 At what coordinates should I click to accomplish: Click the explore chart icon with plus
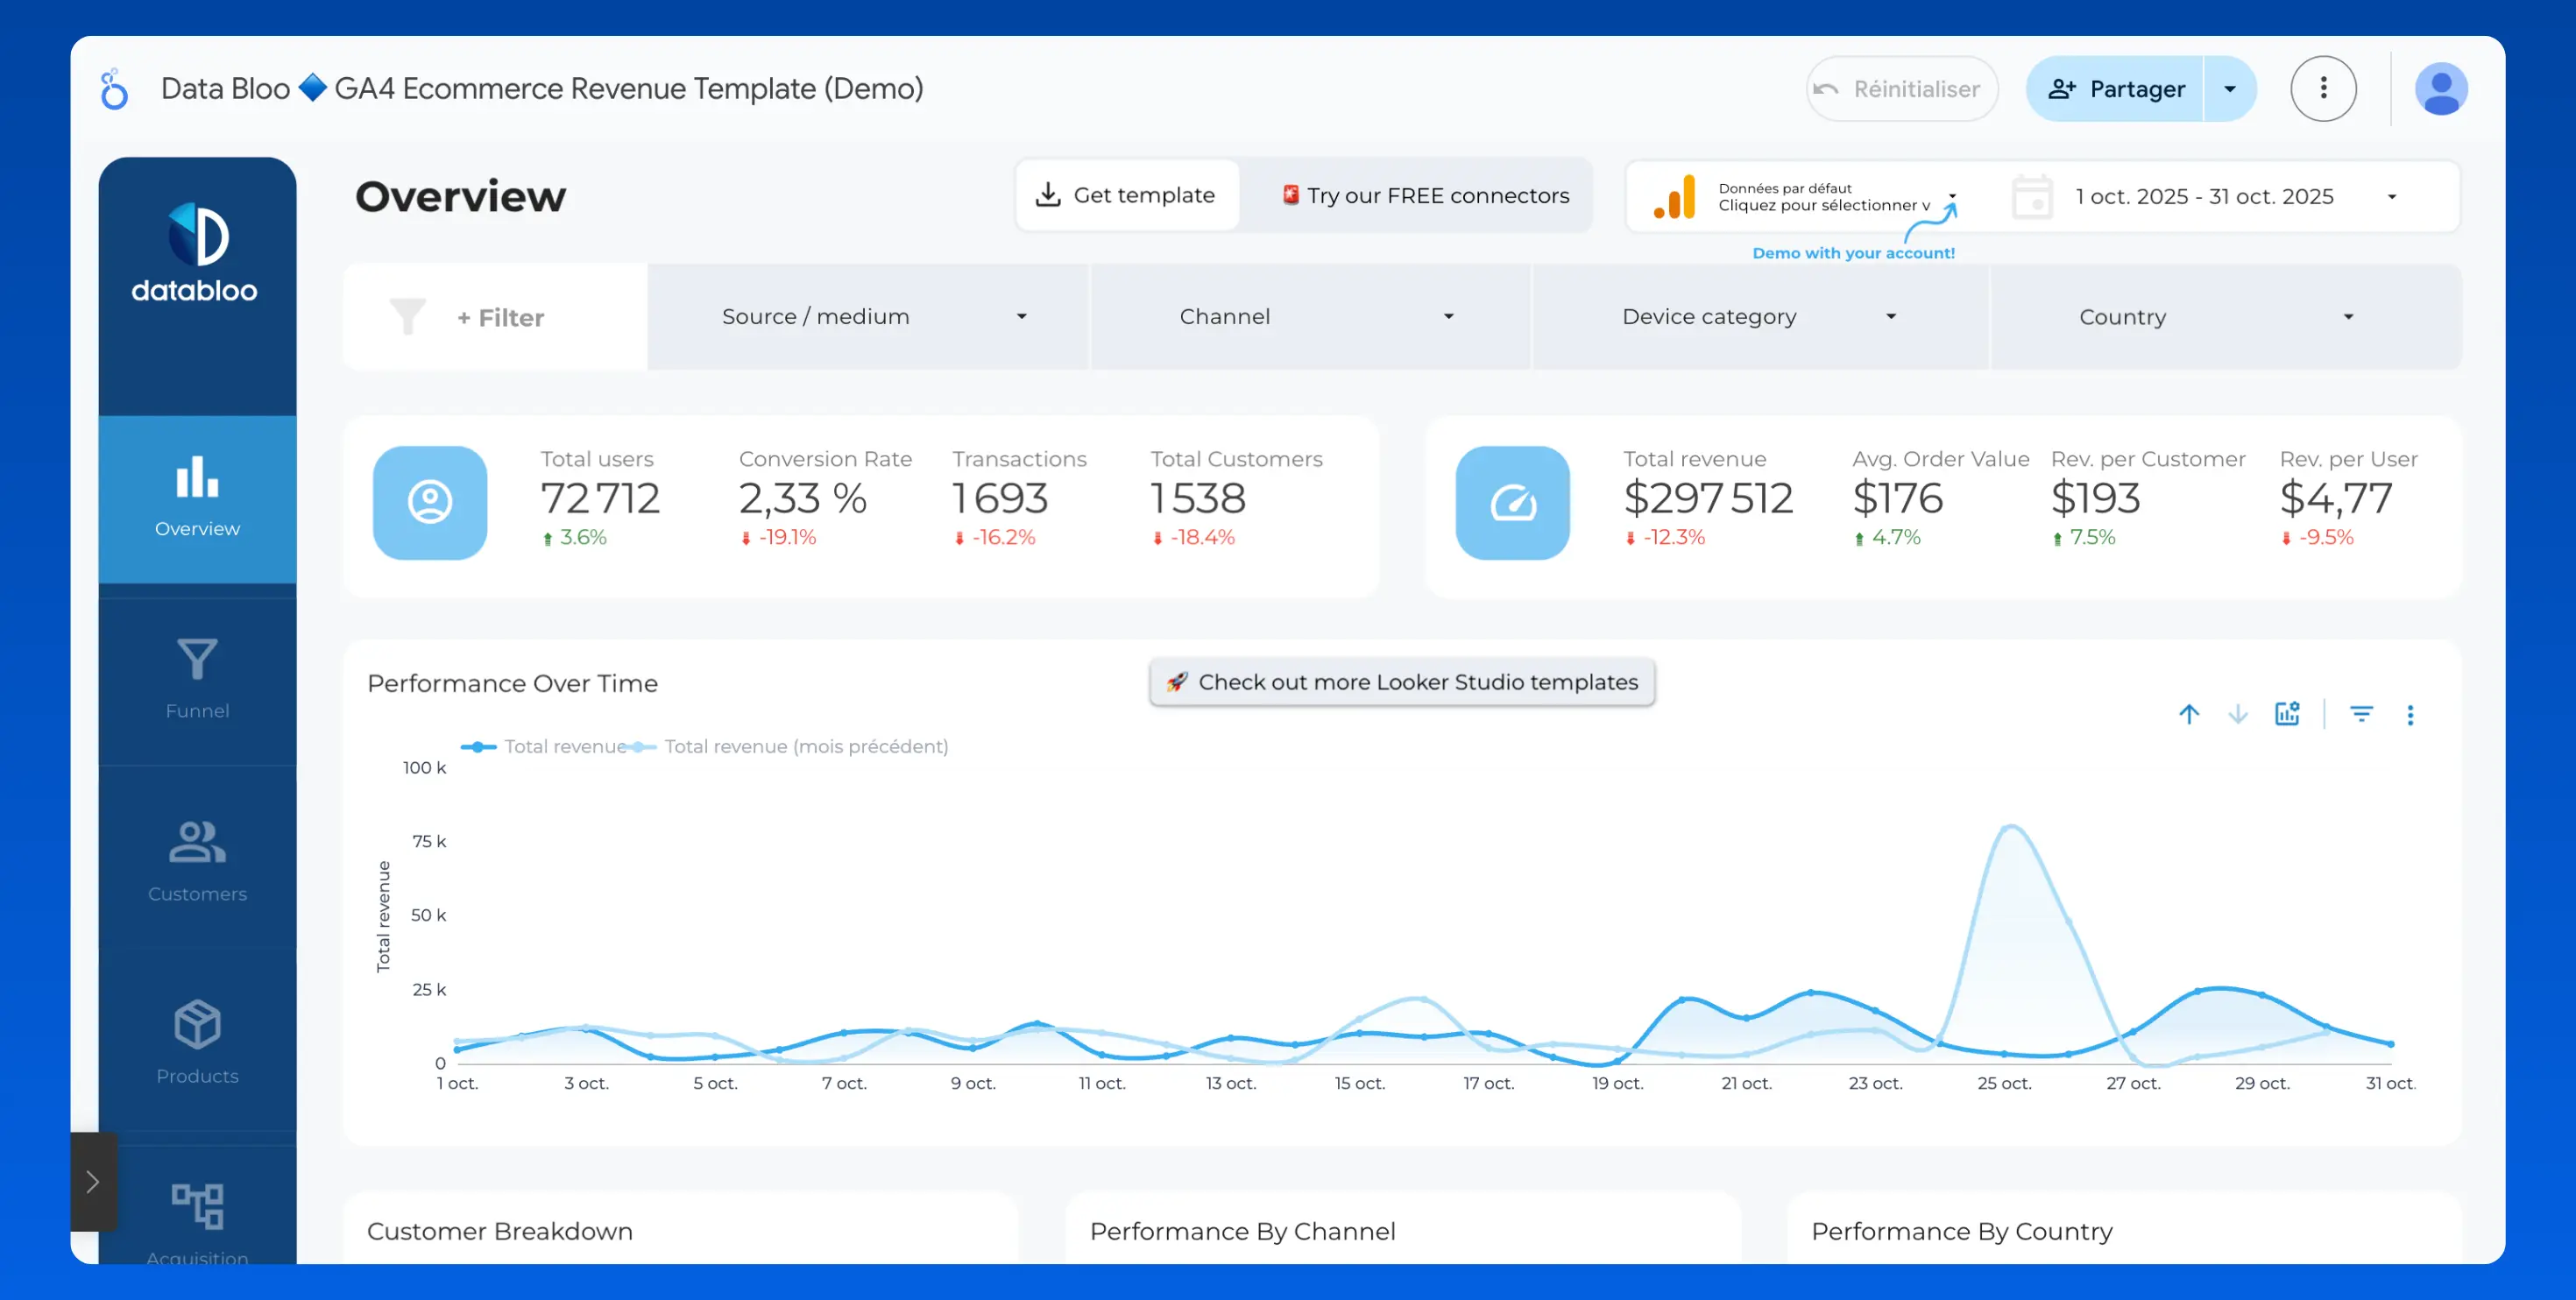pyautogui.click(x=2287, y=714)
